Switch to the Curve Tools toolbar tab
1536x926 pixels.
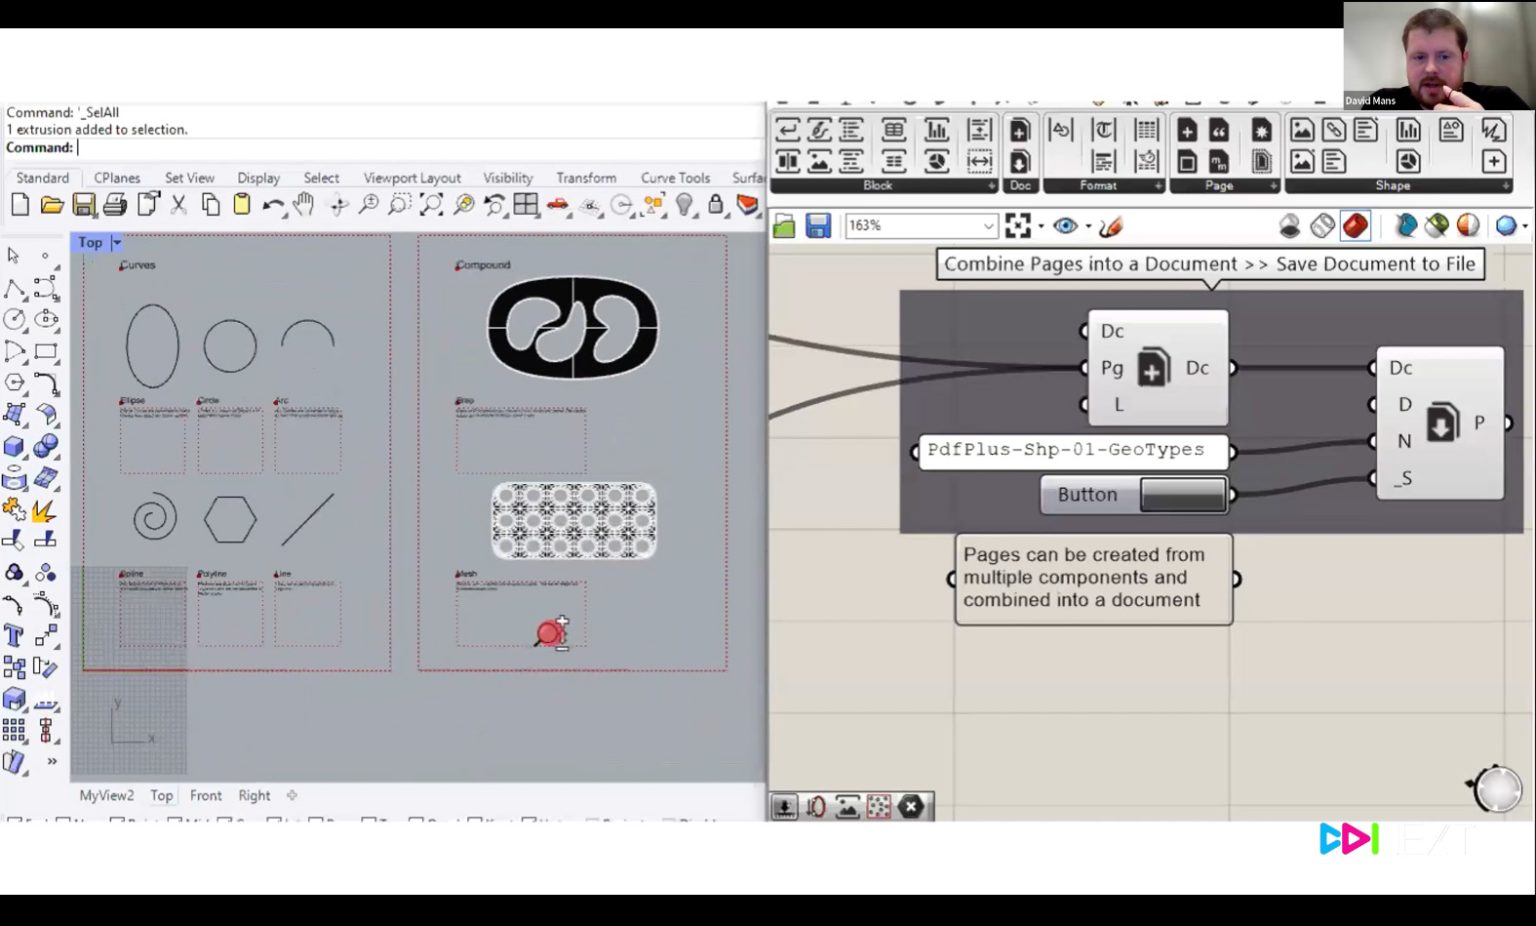tap(675, 178)
